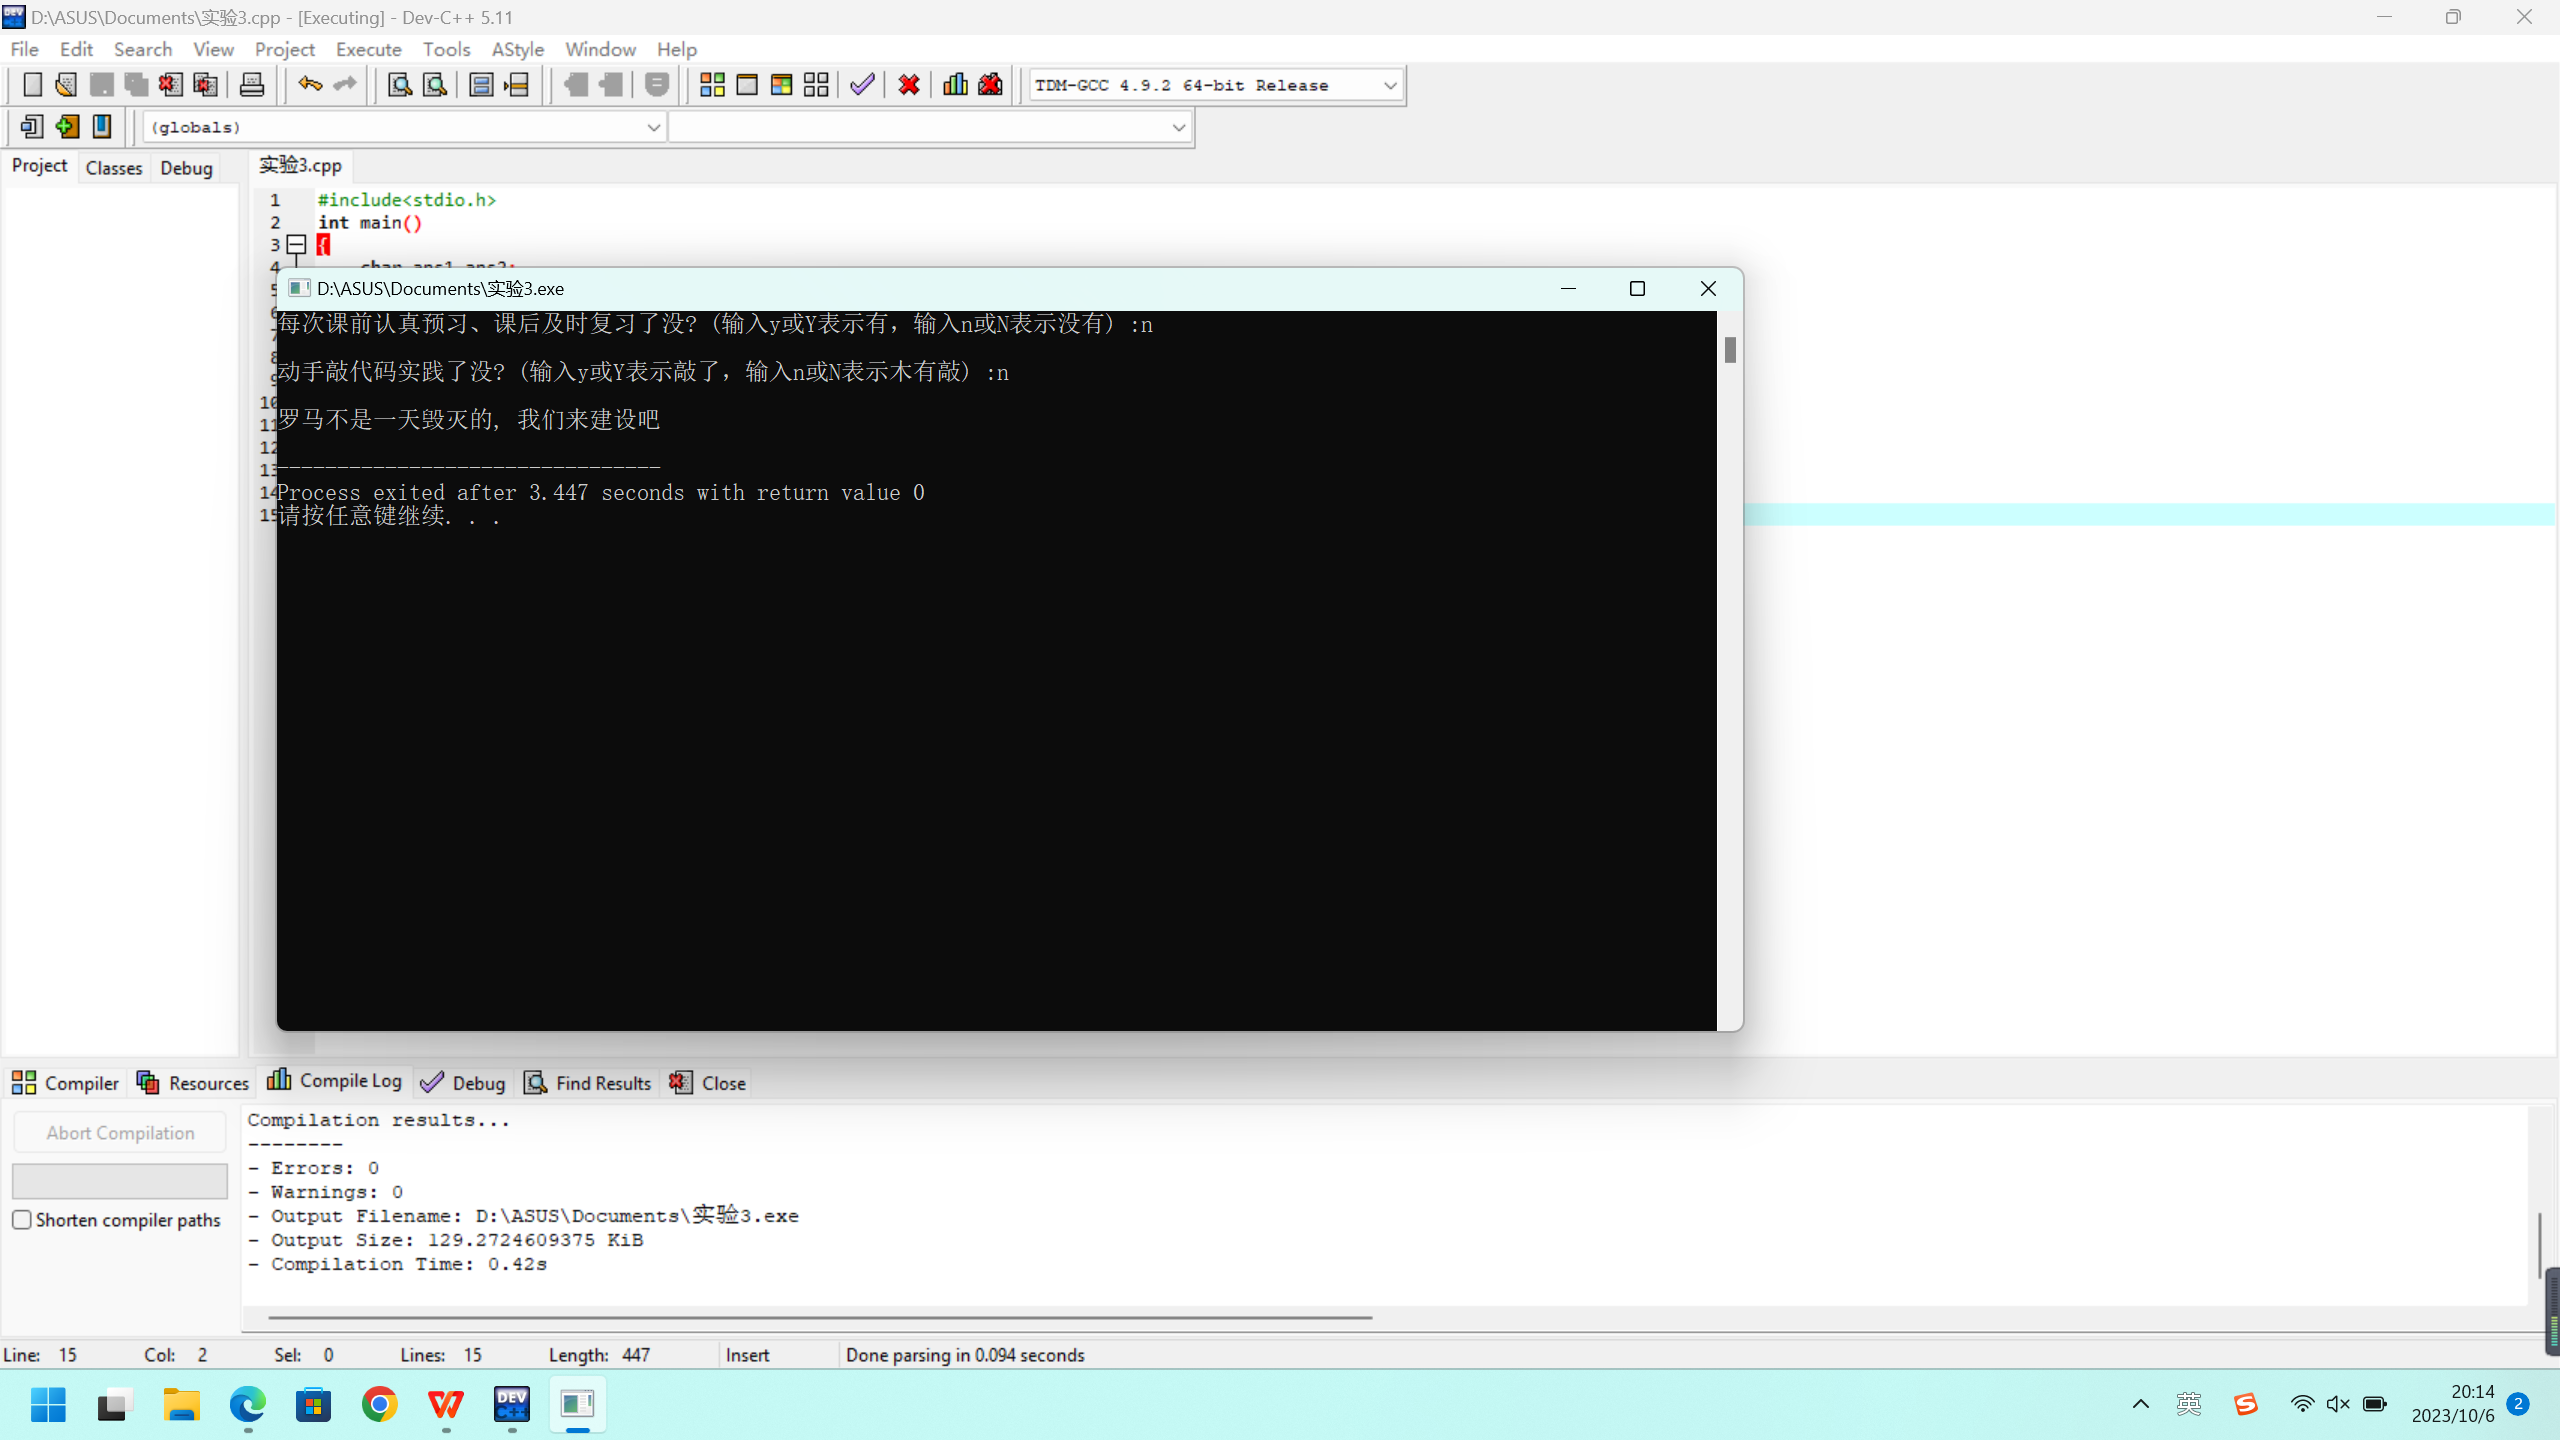The image size is (2560, 1440).
Task: Click the Toggle bookmarks blue icon
Action: 102,127
